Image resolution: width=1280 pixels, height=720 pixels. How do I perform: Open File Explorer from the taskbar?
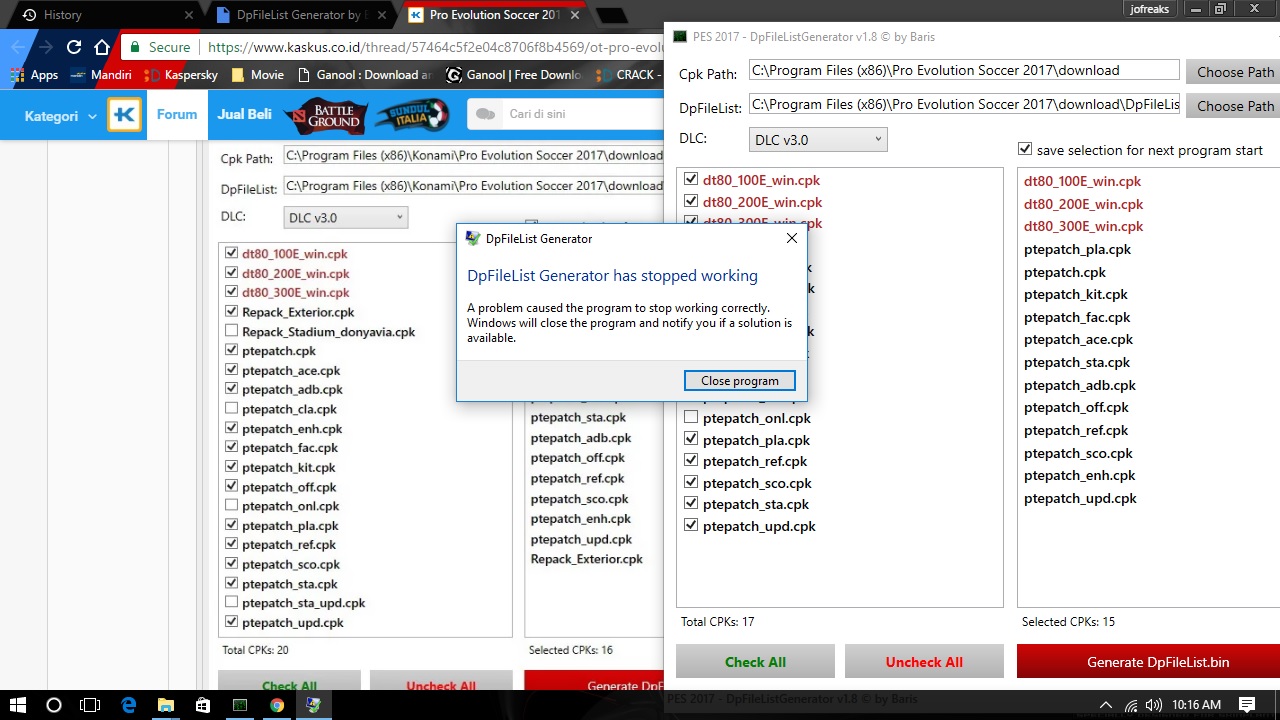tap(166, 705)
